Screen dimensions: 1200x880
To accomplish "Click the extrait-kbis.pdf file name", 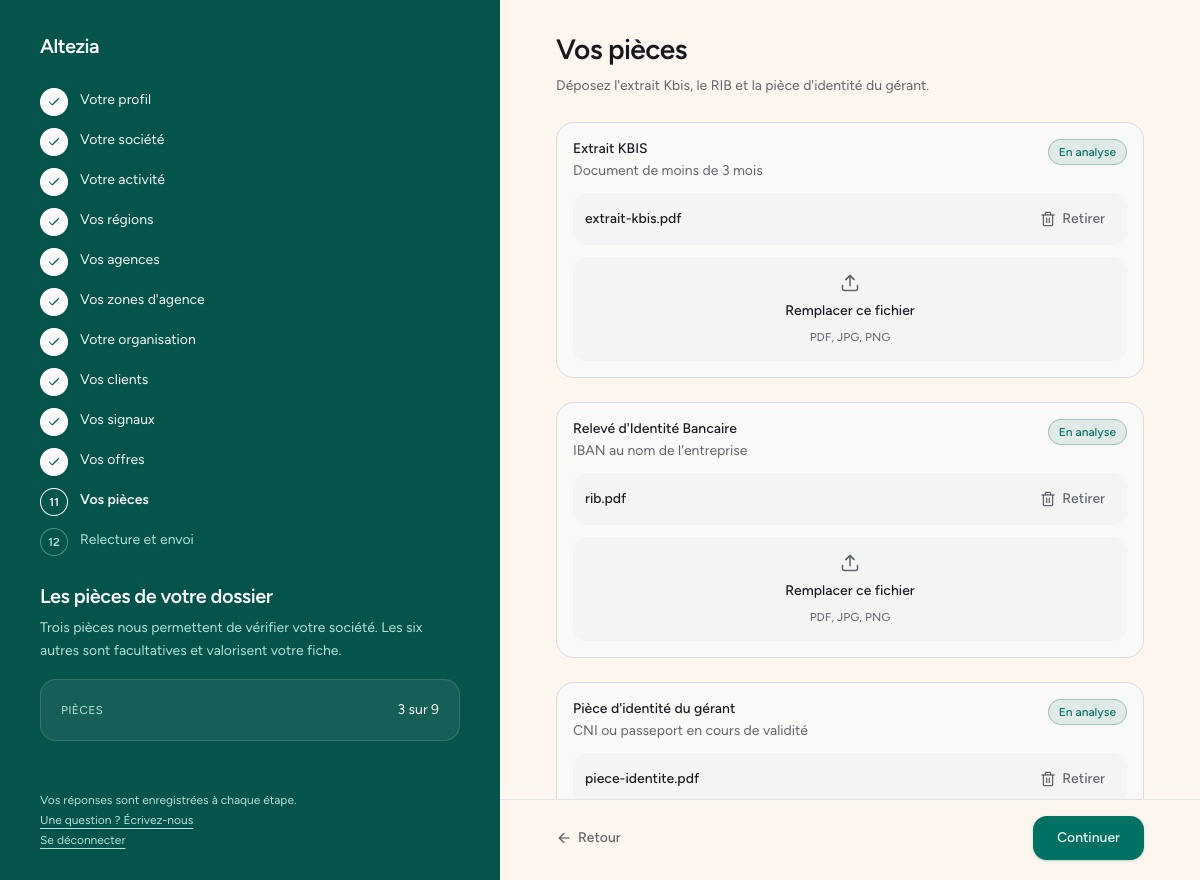I will (633, 219).
